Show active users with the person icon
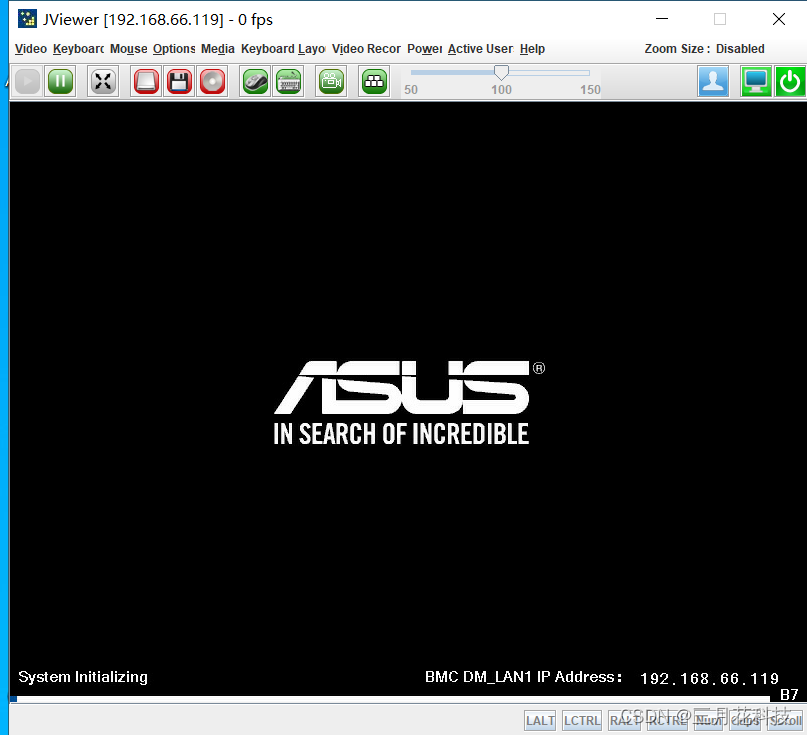Image resolution: width=807 pixels, height=735 pixels. [x=713, y=81]
